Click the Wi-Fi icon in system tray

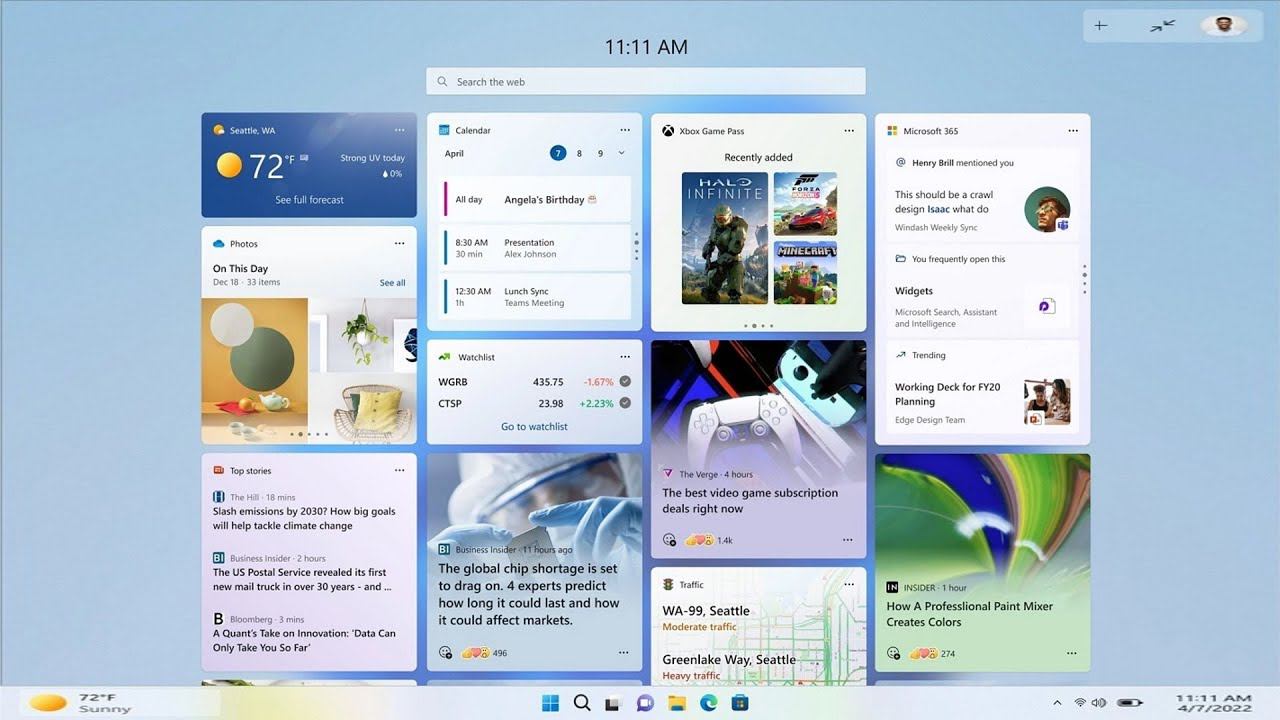1081,703
